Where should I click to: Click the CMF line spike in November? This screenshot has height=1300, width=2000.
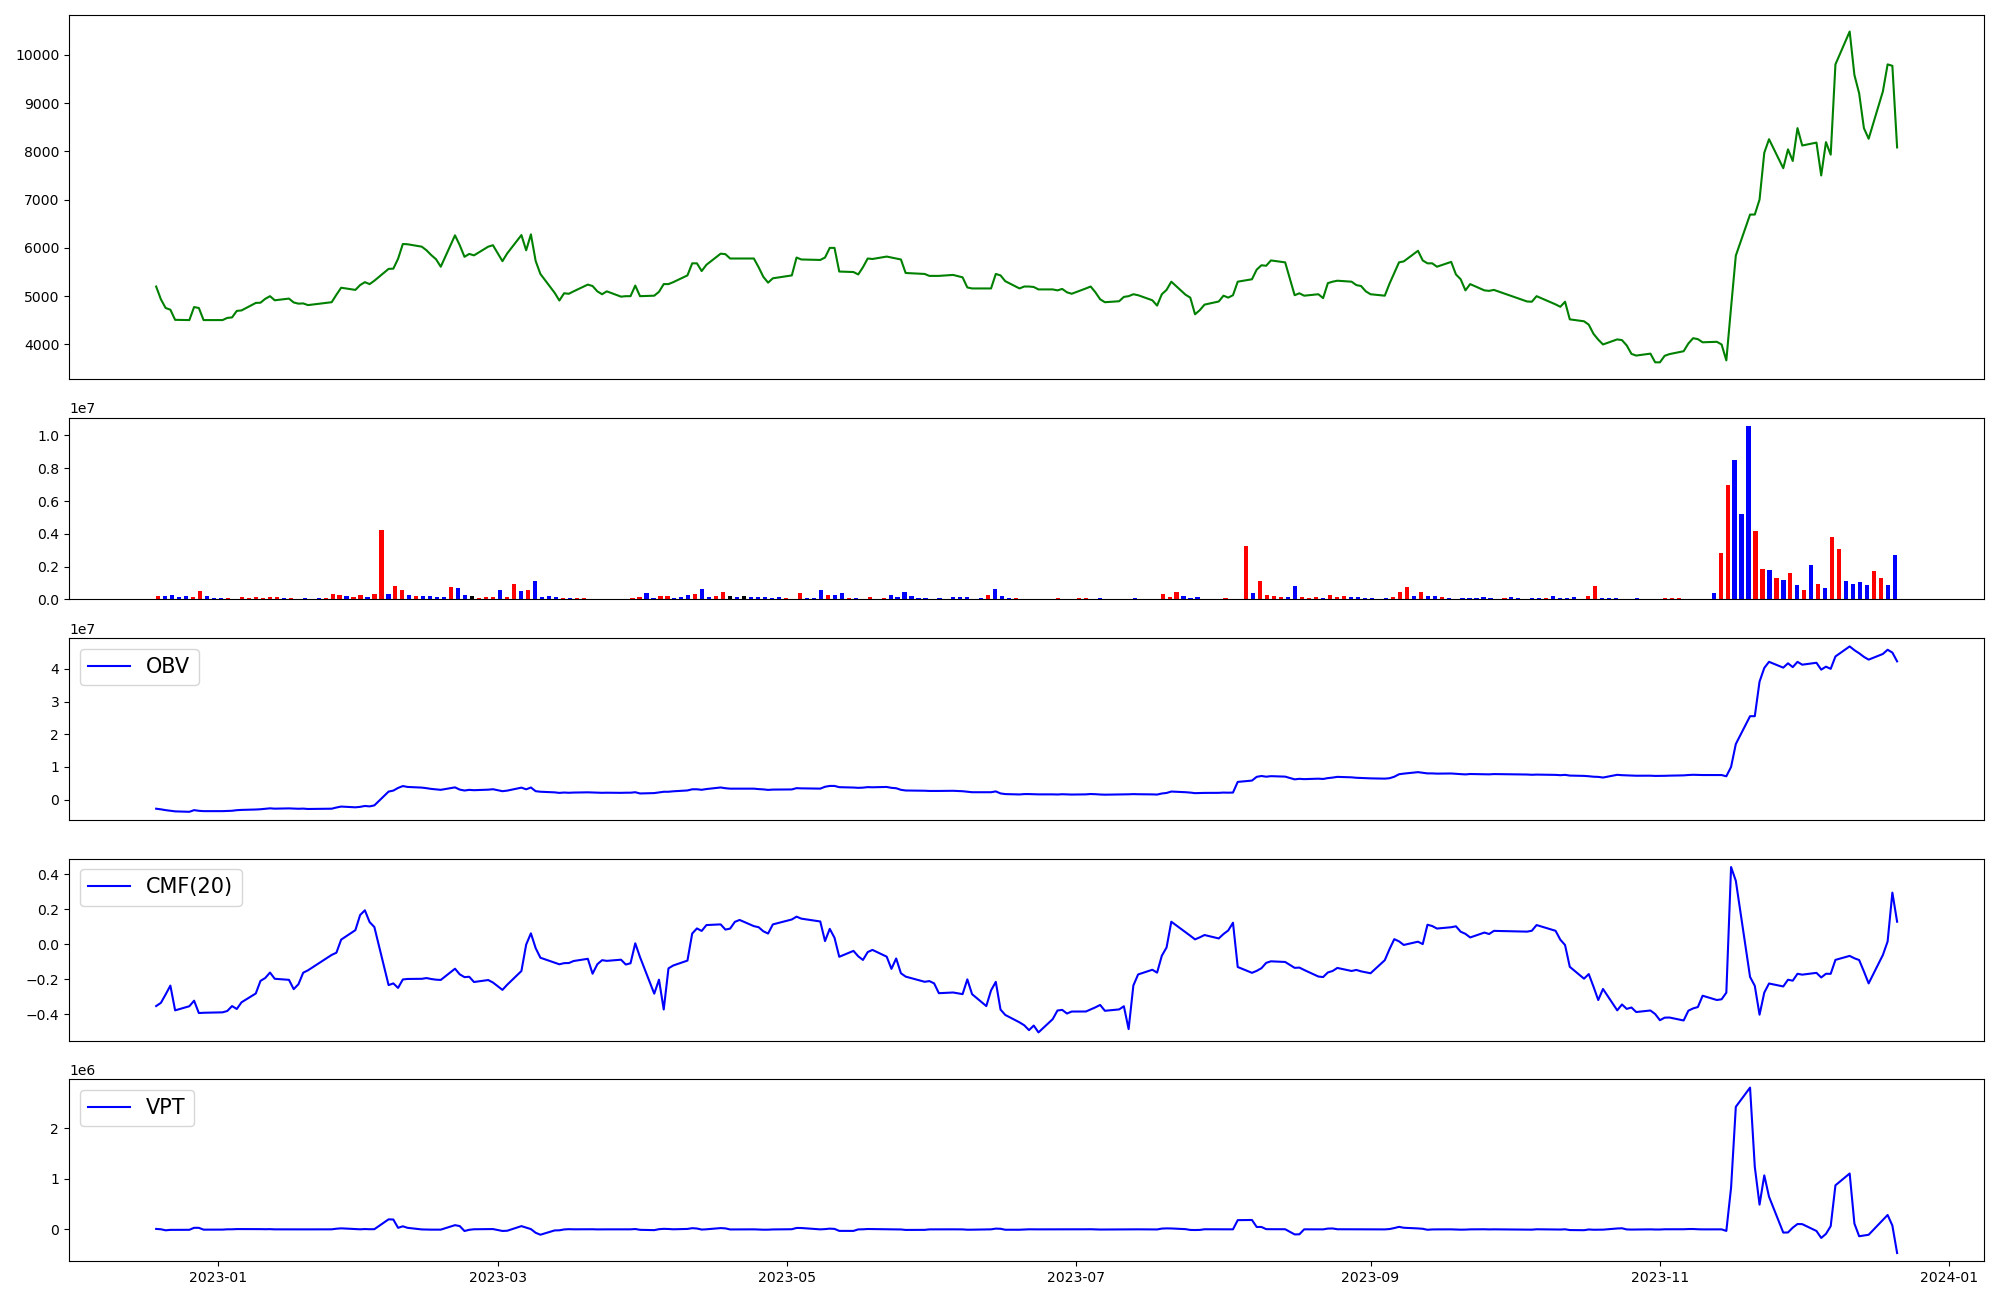[x=1730, y=868]
